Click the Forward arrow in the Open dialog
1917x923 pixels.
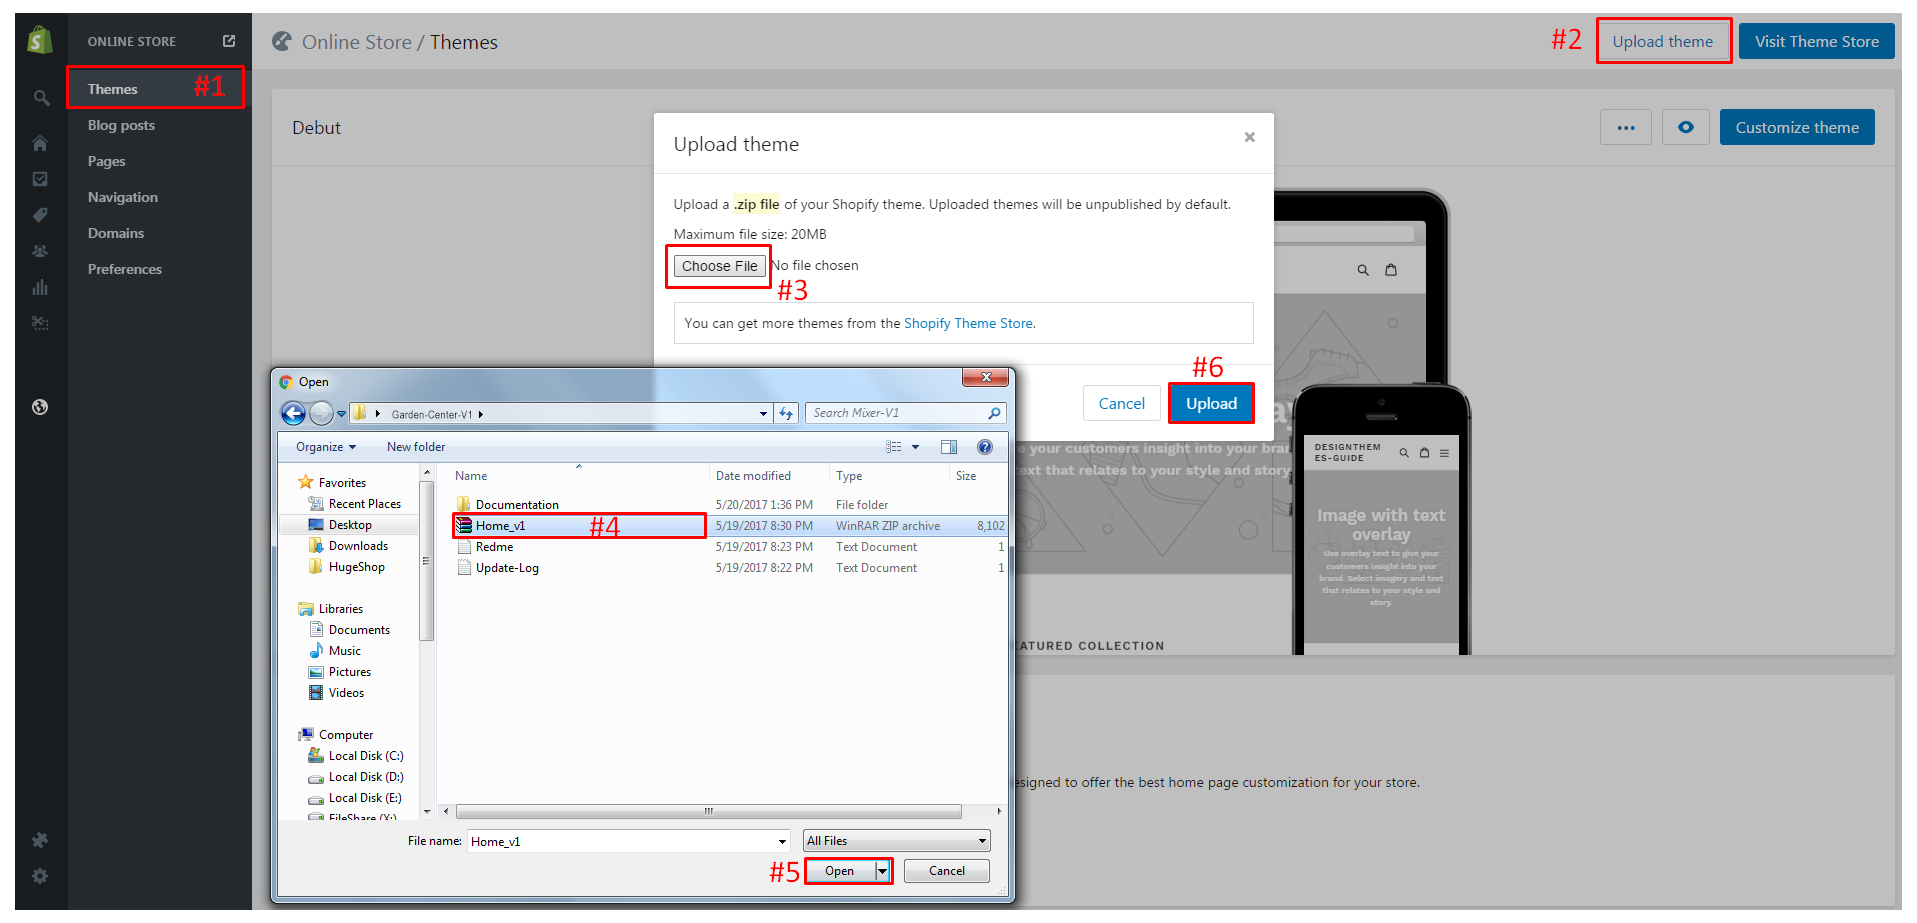point(321,413)
